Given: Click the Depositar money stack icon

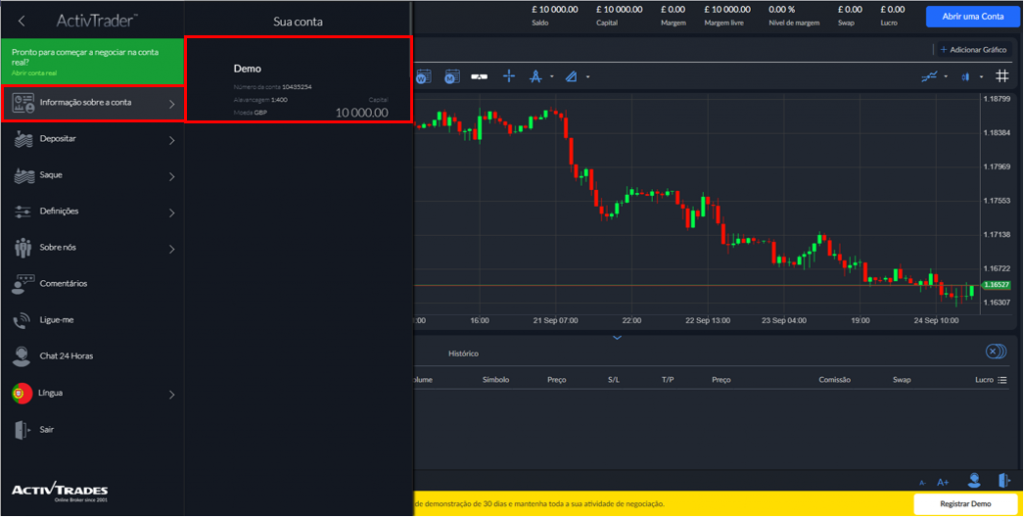Looking at the screenshot, I should [24, 139].
